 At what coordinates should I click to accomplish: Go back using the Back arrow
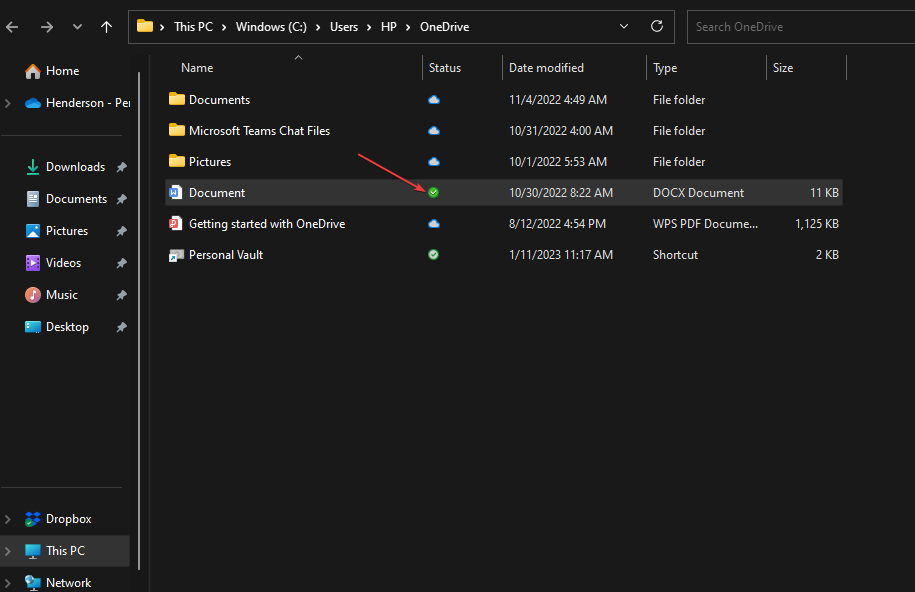[x=12, y=27]
